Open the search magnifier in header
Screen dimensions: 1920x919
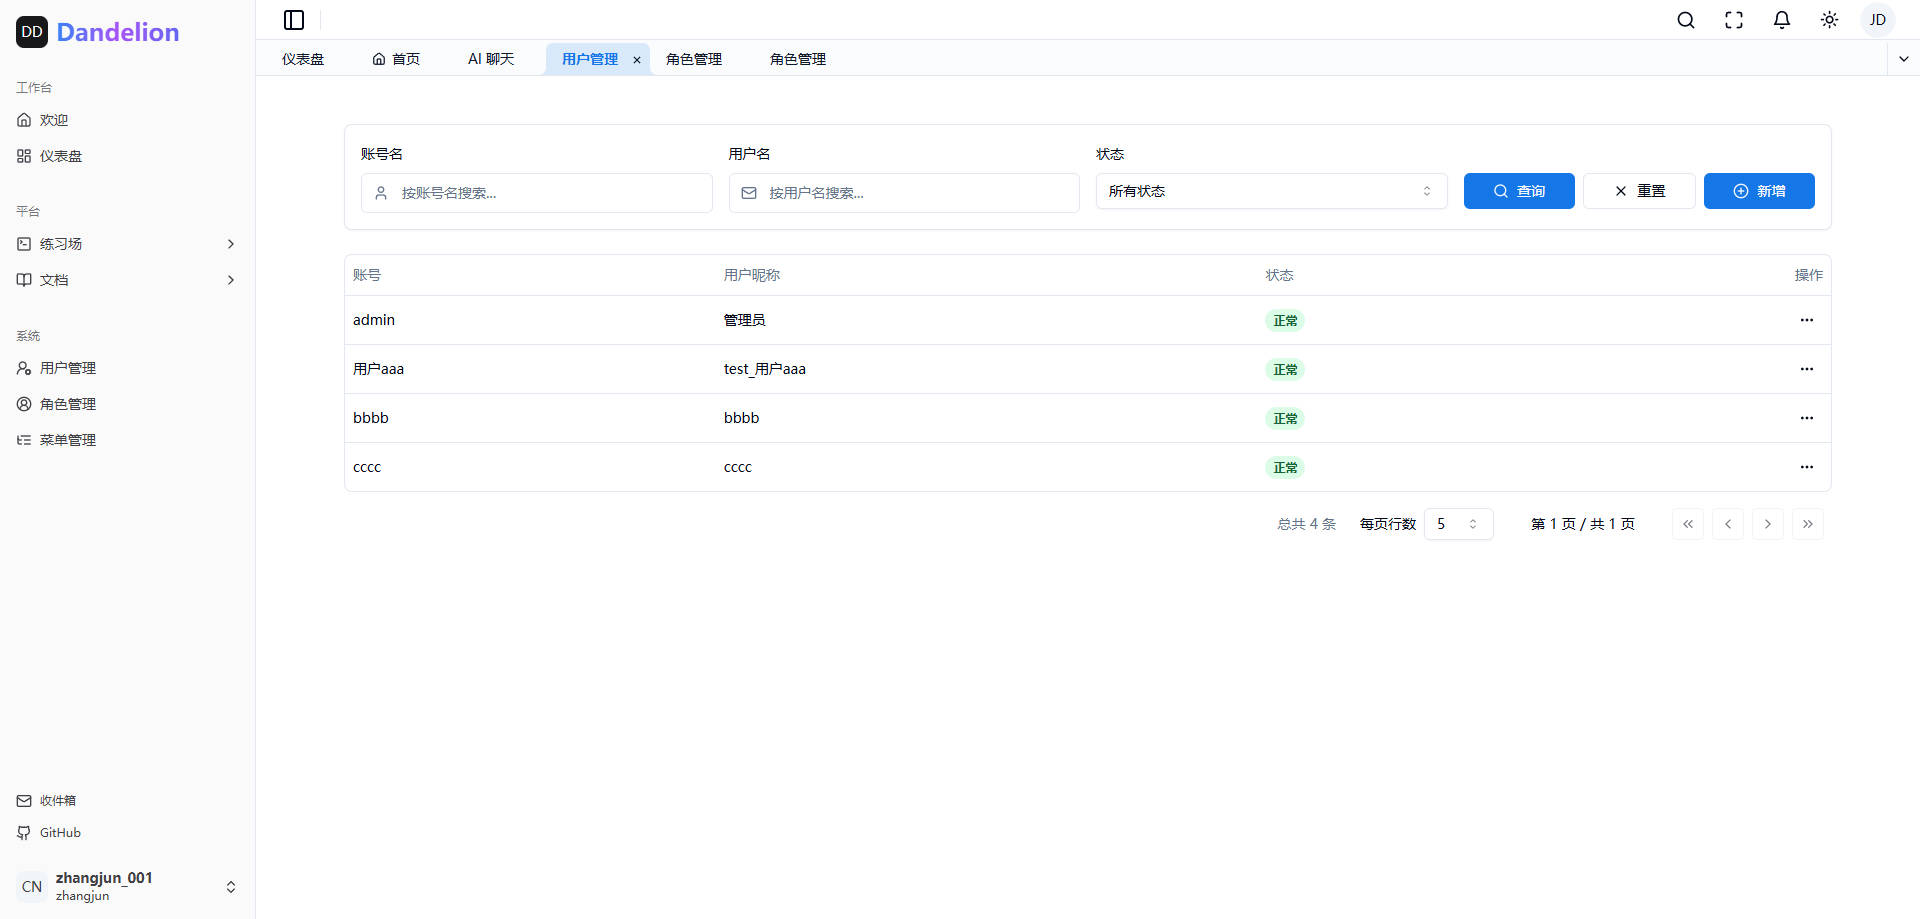[1686, 20]
